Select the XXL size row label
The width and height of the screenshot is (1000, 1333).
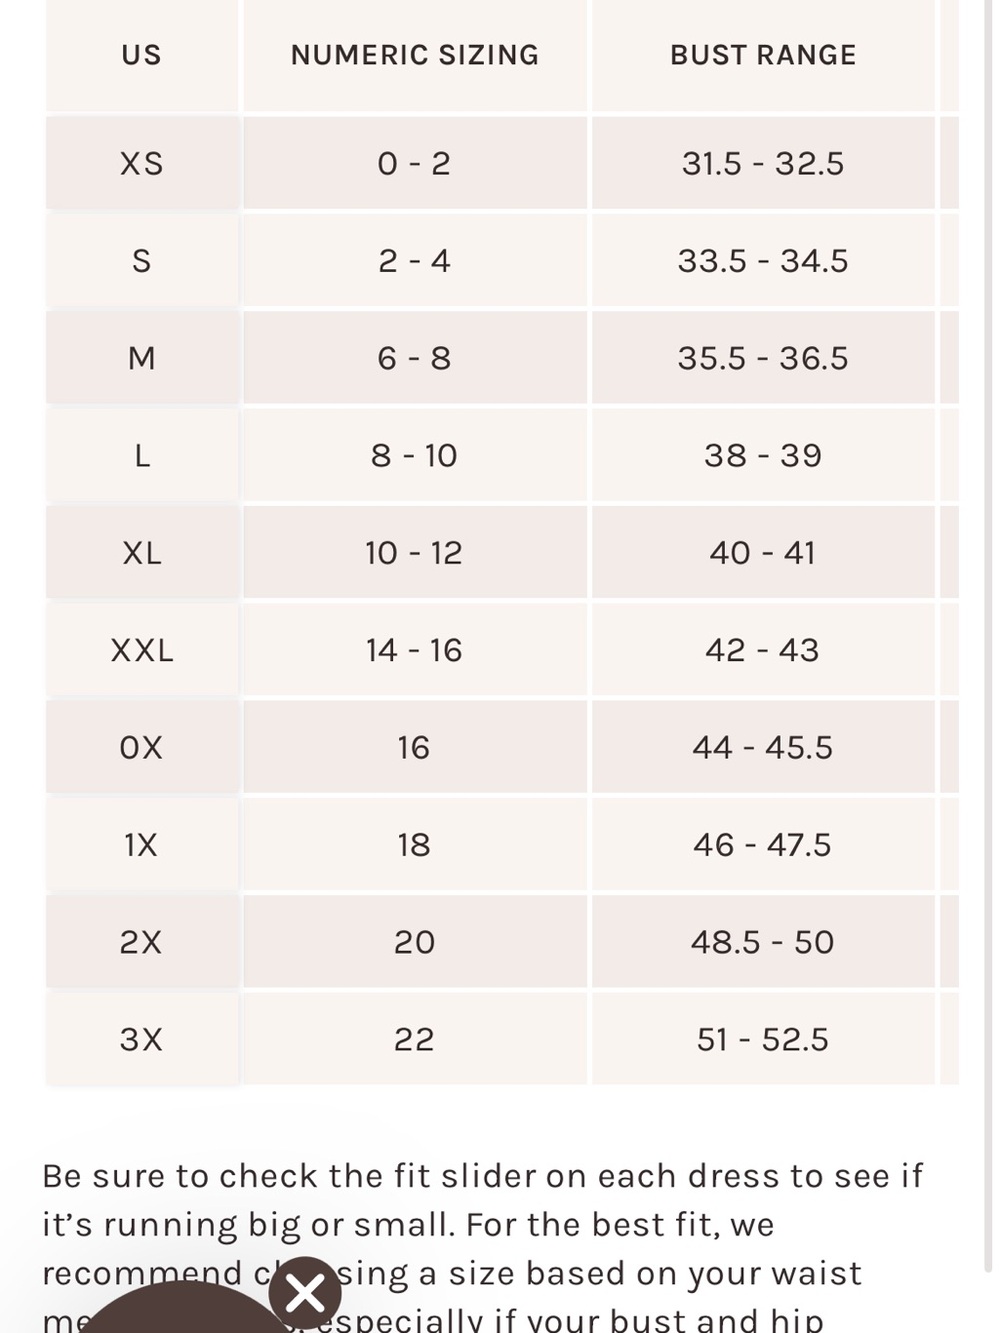point(142,650)
